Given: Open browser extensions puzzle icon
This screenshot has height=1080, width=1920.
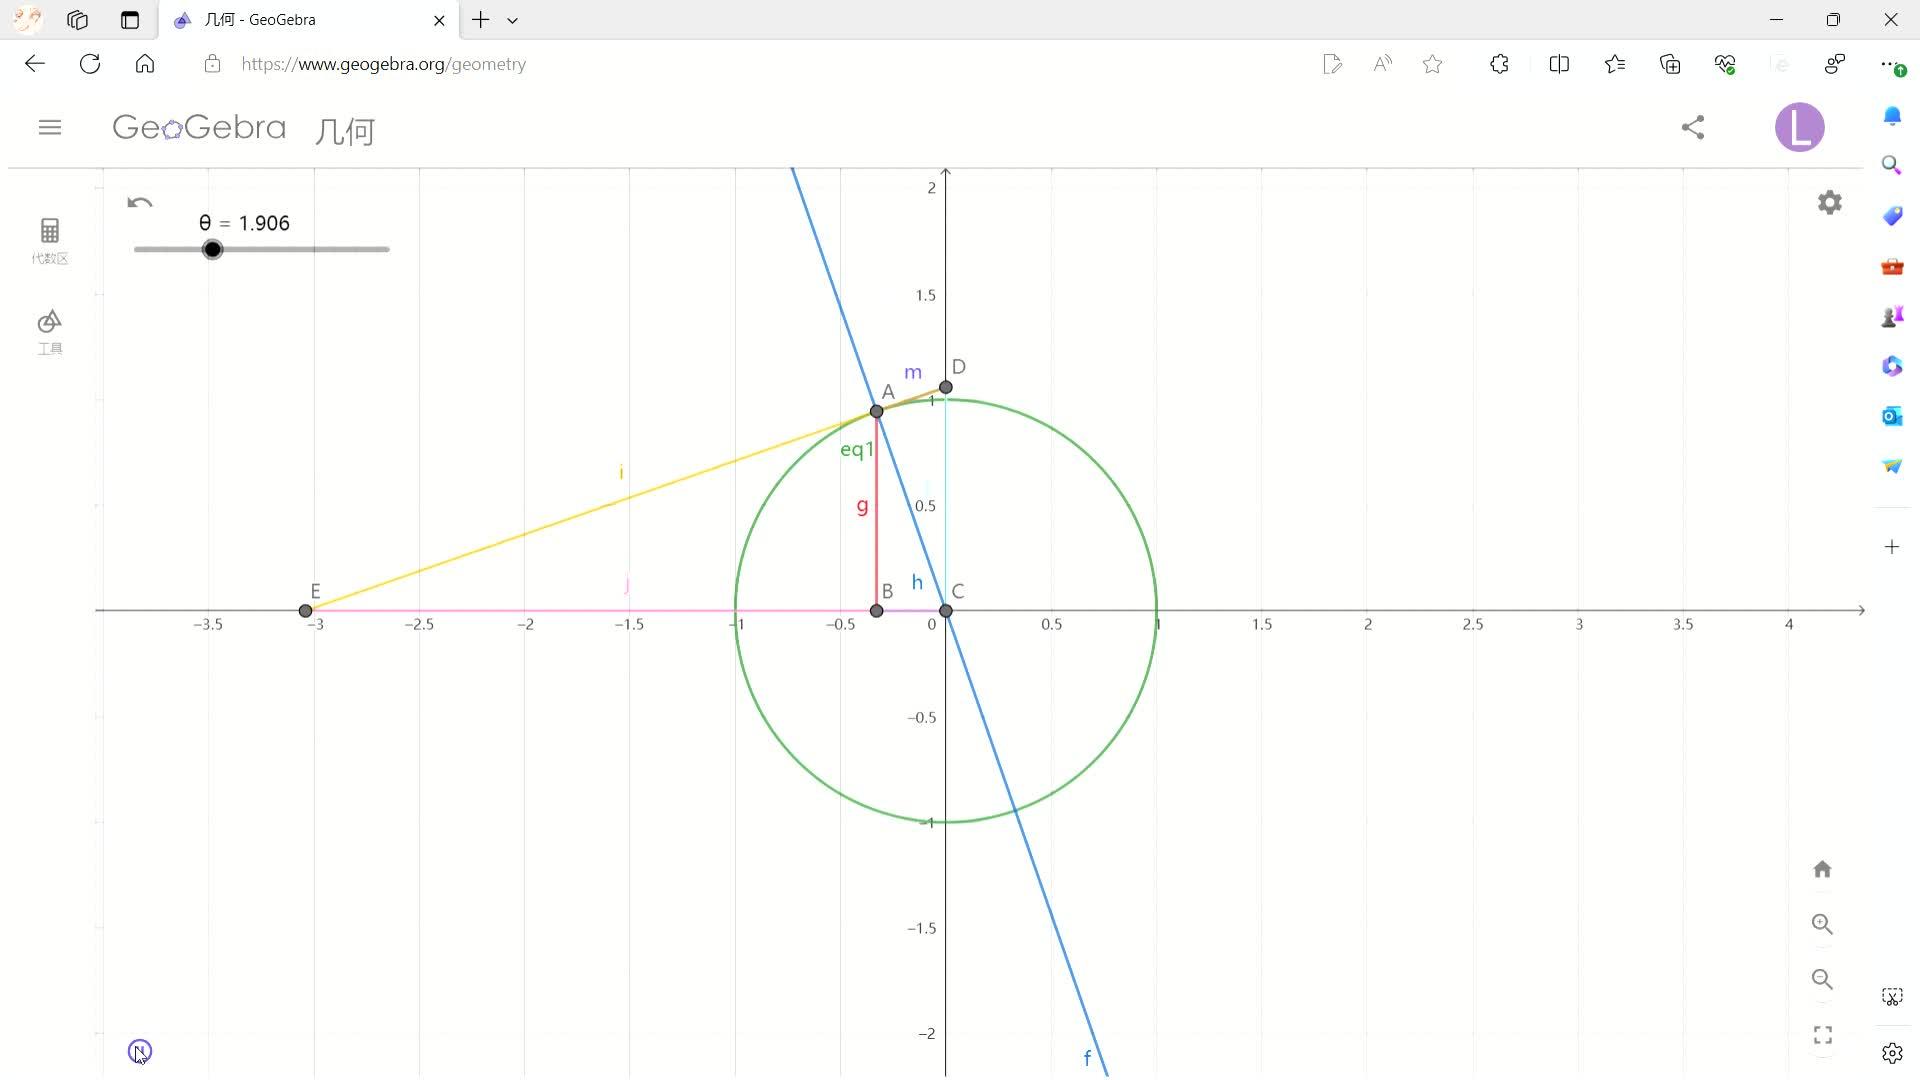Looking at the screenshot, I should click(x=1498, y=64).
